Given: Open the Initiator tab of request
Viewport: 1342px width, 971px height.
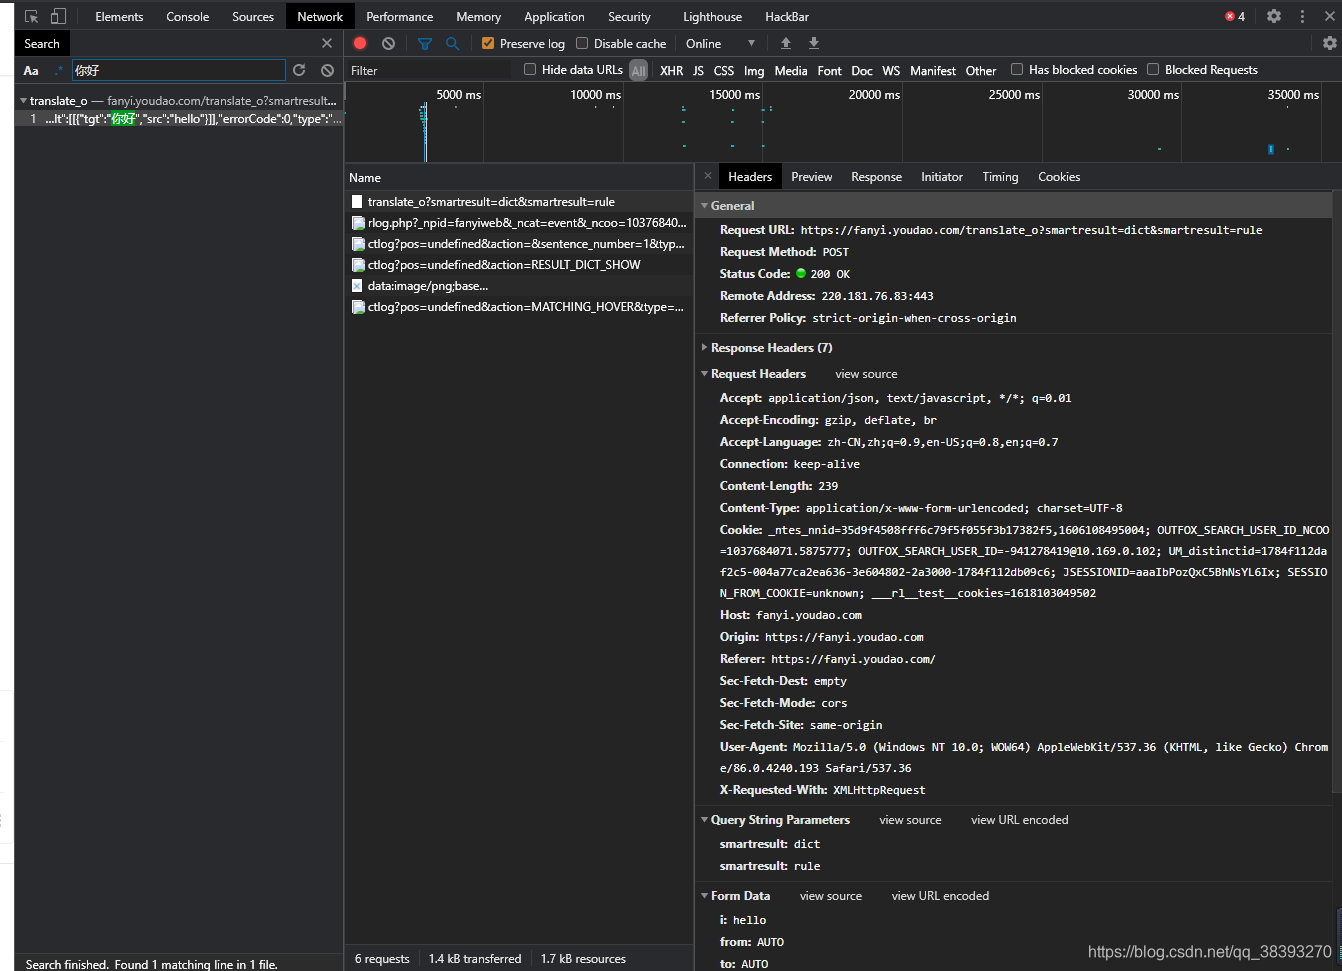Looking at the screenshot, I should (942, 176).
